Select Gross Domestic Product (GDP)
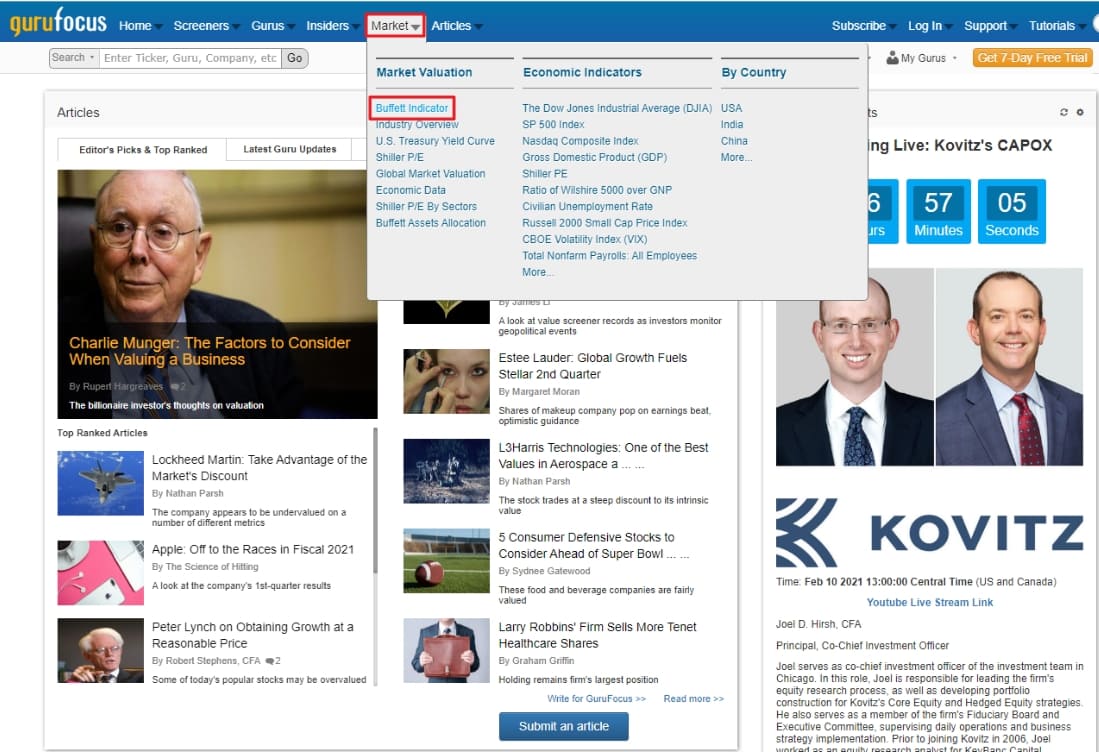Image resolution: width=1099 pixels, height=752 pixels. (x=594, y=157)
